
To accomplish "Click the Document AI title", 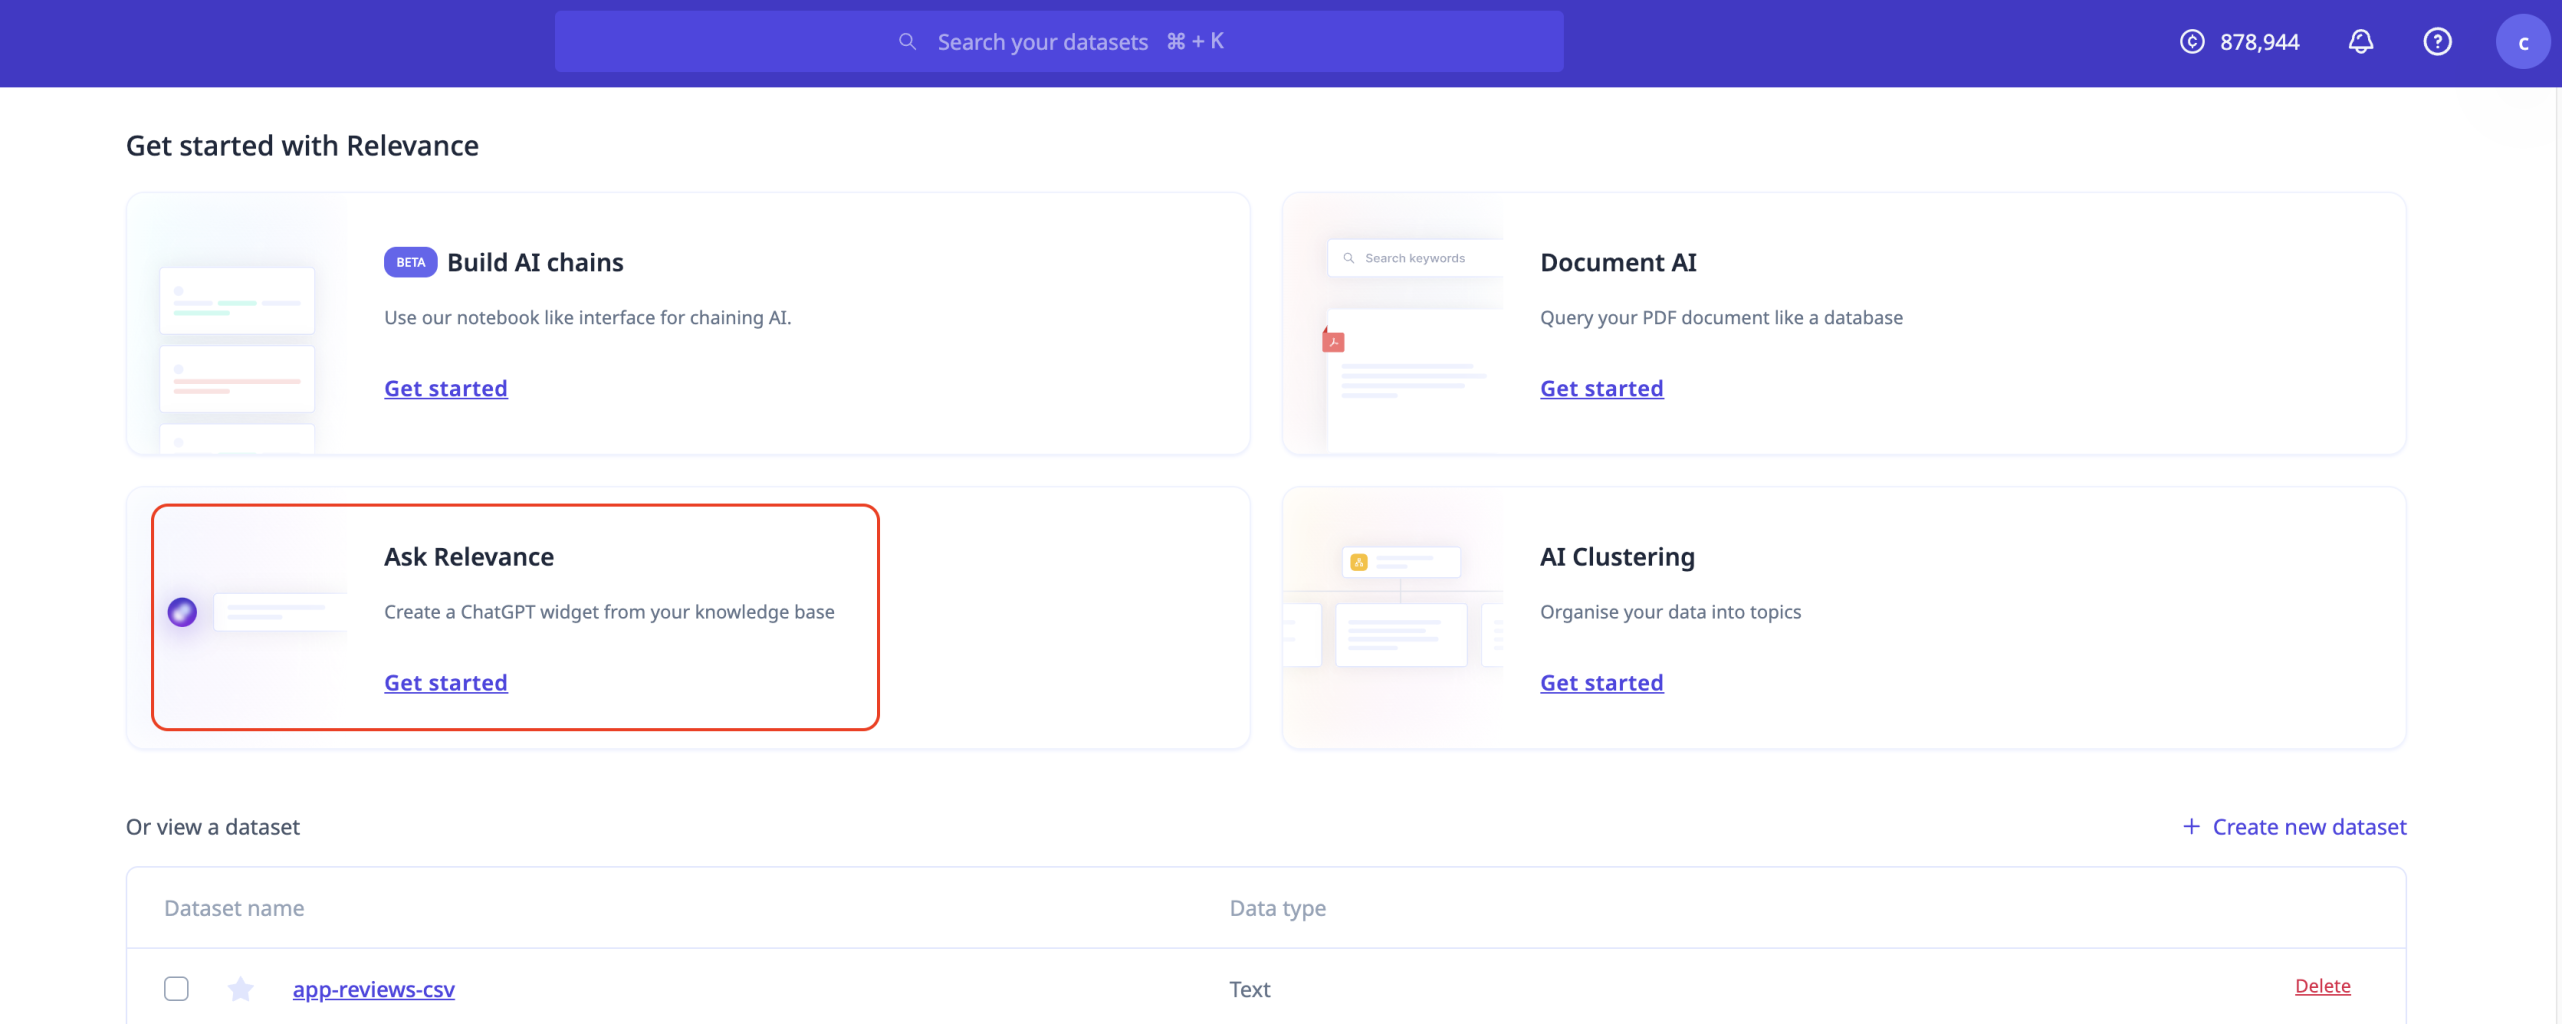I will (x=1618, y=262).
